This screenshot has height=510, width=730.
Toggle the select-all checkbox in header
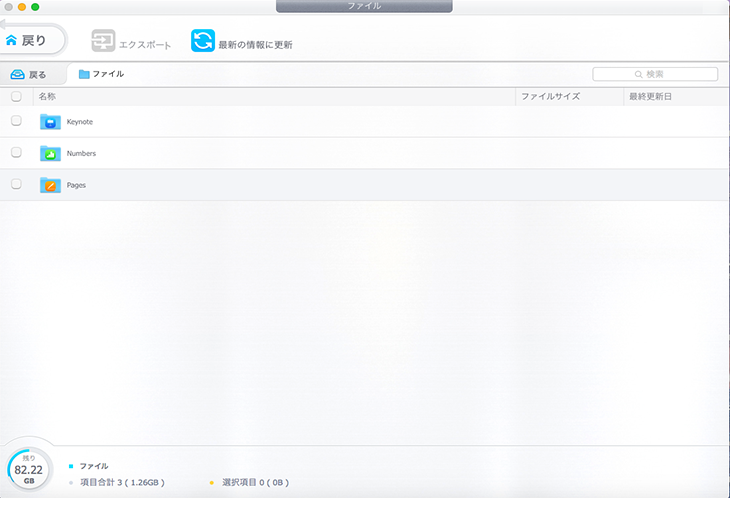click(16, 96)
